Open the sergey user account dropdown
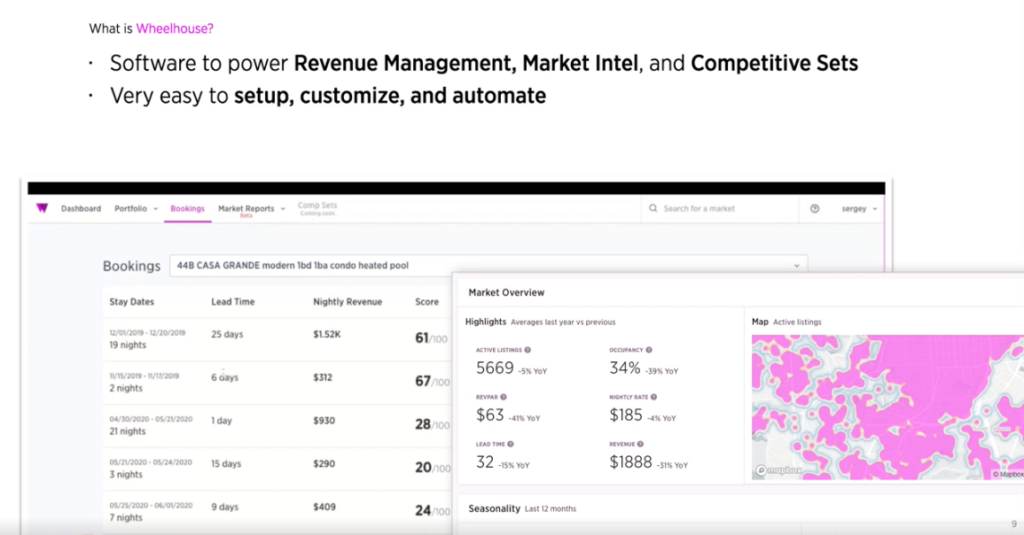Image resolution: width=1024 pixels, height=535 pixels. (x=859, y=208)
